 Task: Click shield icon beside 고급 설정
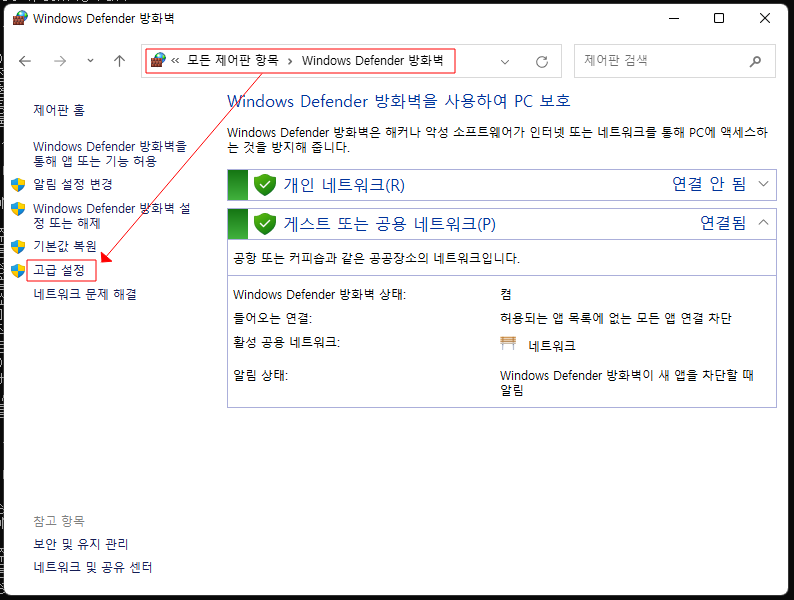pos(18,271)
